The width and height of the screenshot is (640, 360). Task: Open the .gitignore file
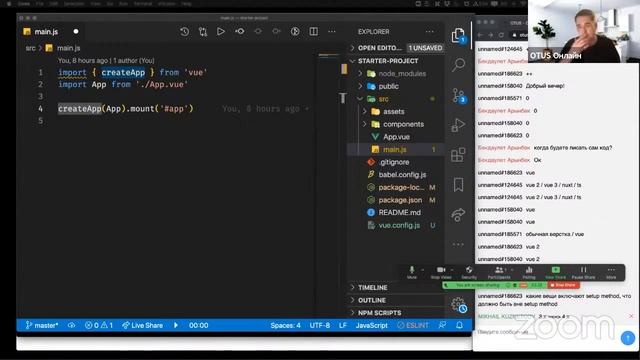click(396, 162)
